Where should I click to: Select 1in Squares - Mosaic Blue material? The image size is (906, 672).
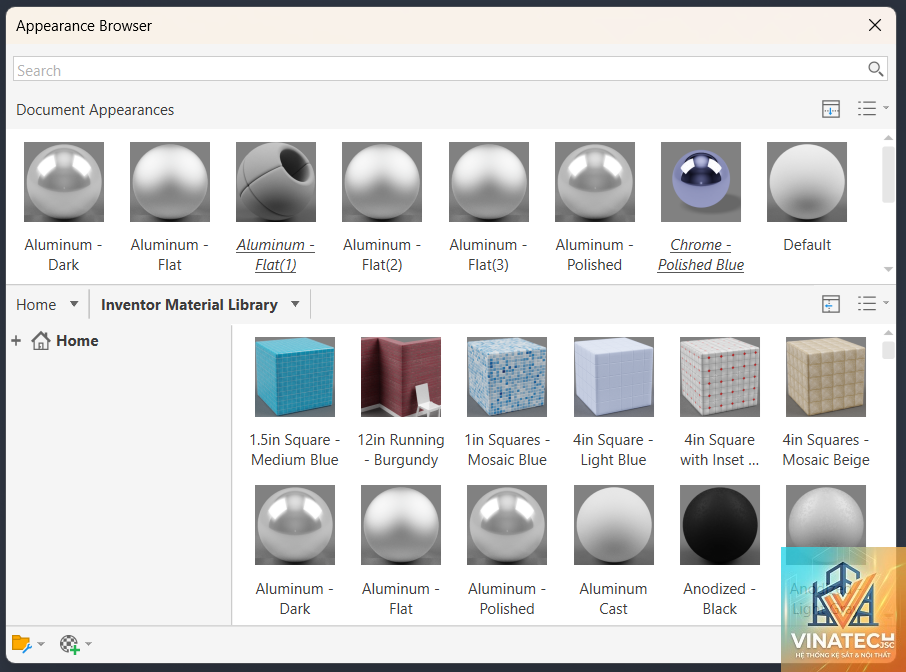coord(507,403)
